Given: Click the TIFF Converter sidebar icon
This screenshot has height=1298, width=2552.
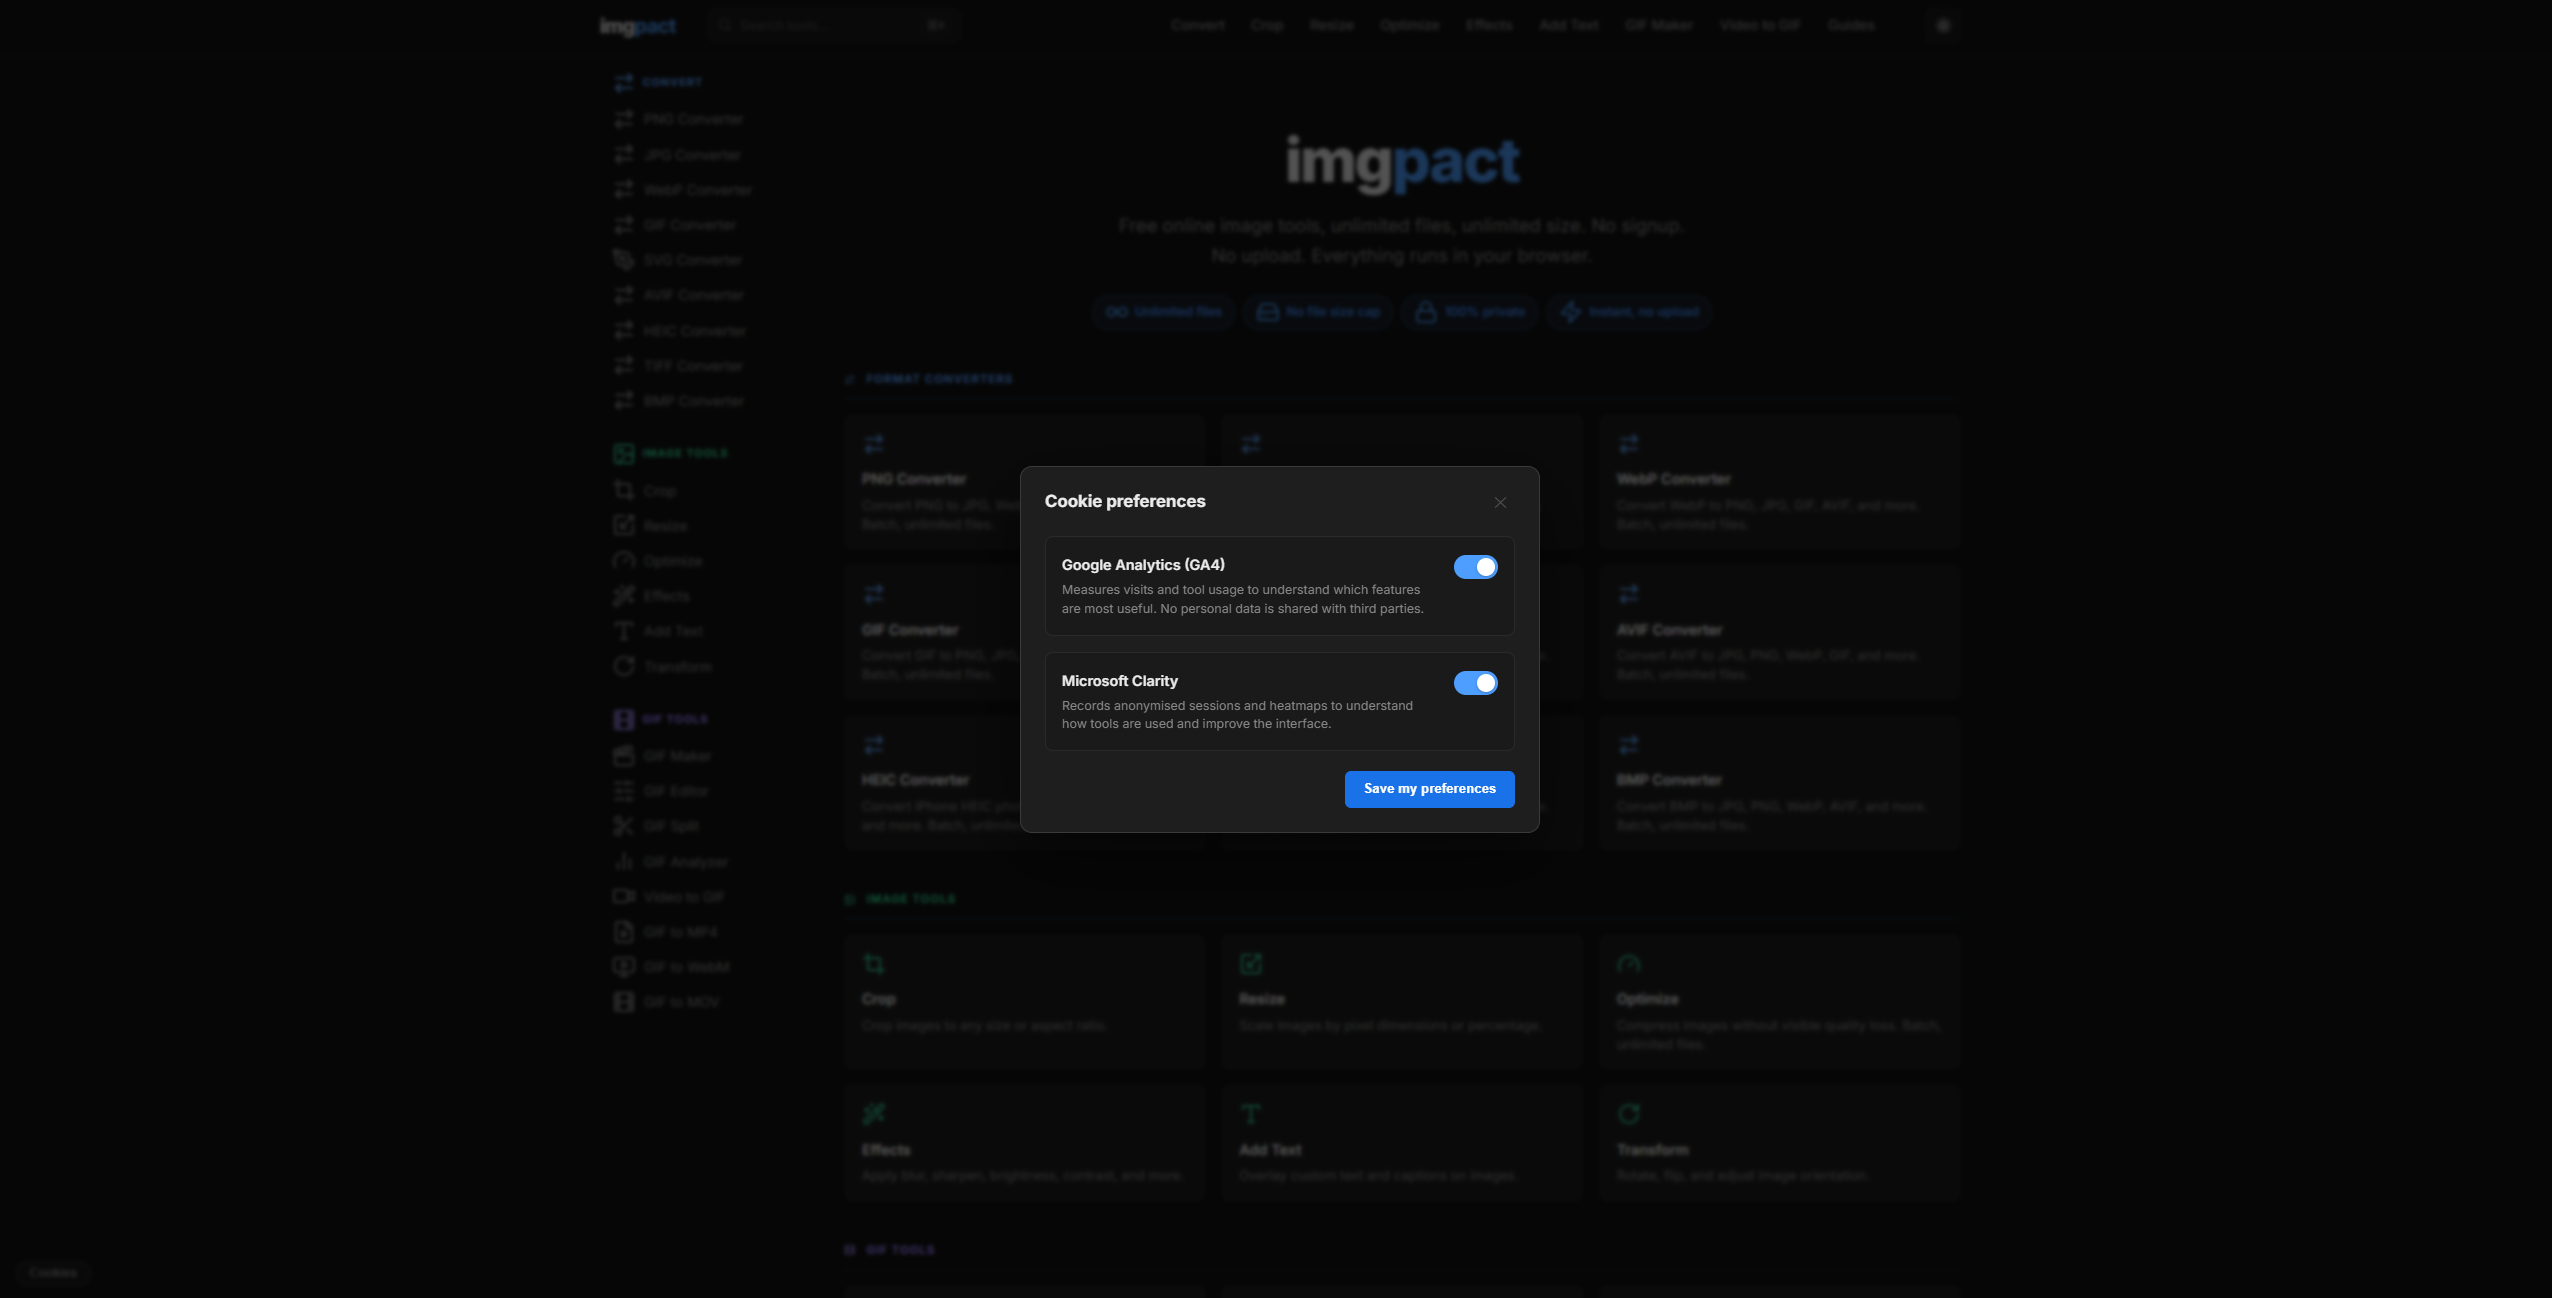Looking at the screenshot, I should (x=624, y=366).
